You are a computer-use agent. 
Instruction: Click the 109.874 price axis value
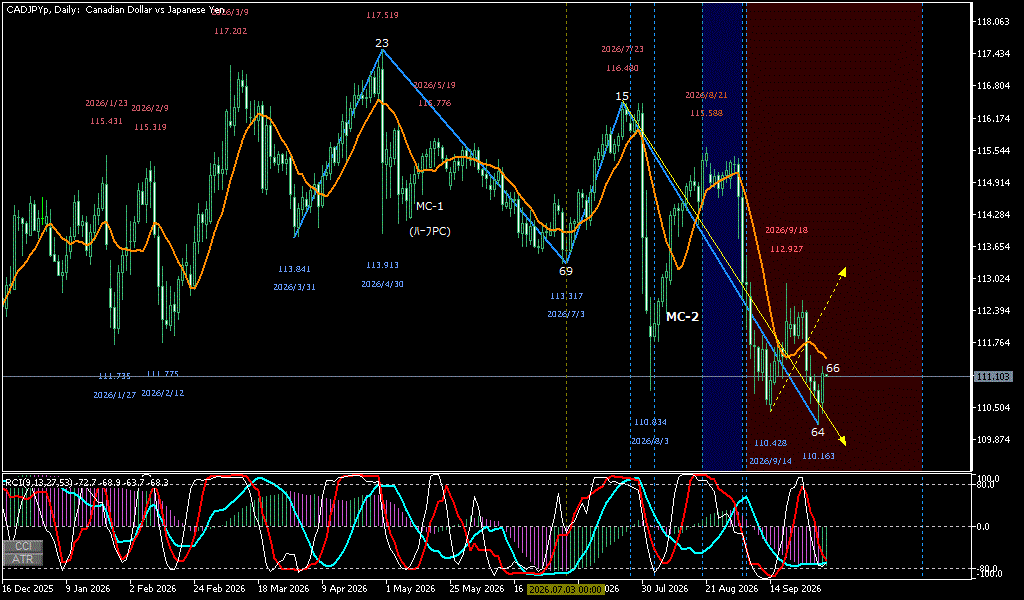pyautogui.click(x=992, y=439)
